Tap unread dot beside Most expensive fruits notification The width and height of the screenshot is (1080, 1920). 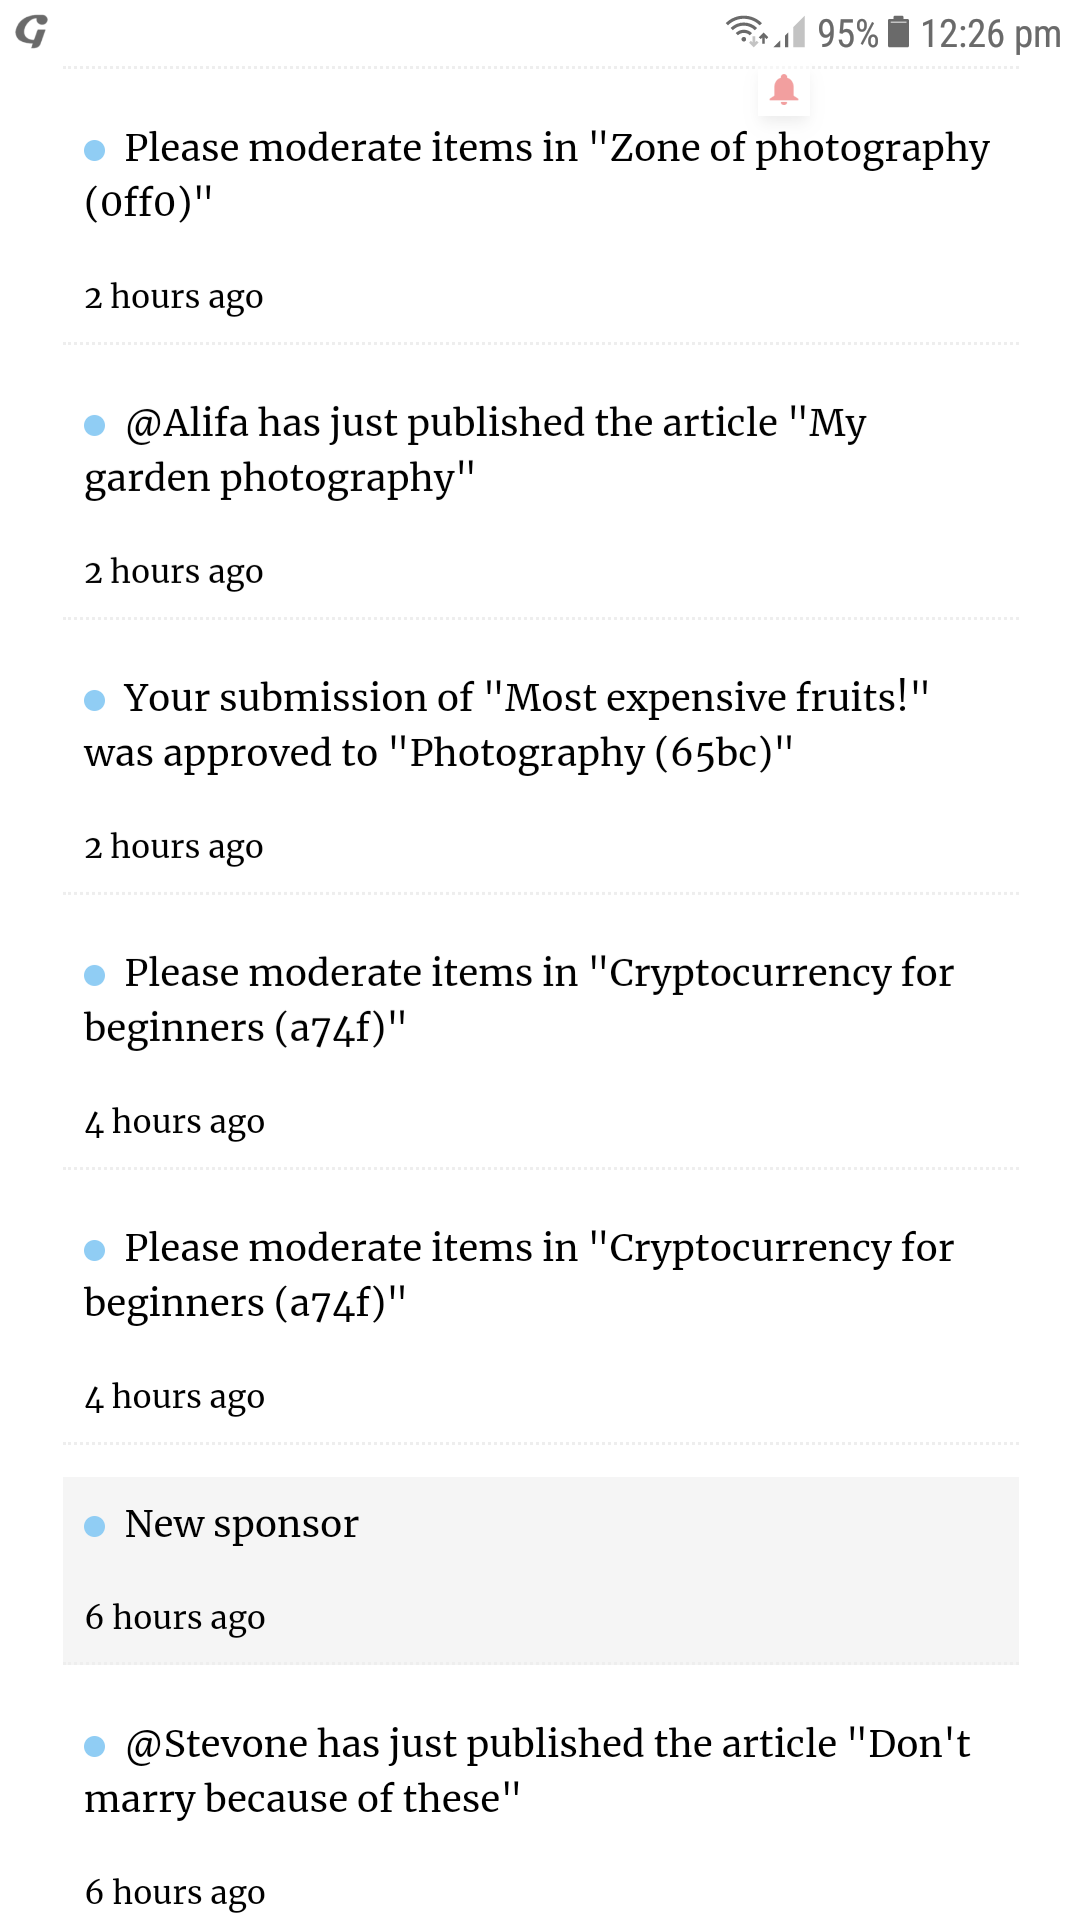tap(95, 700)
